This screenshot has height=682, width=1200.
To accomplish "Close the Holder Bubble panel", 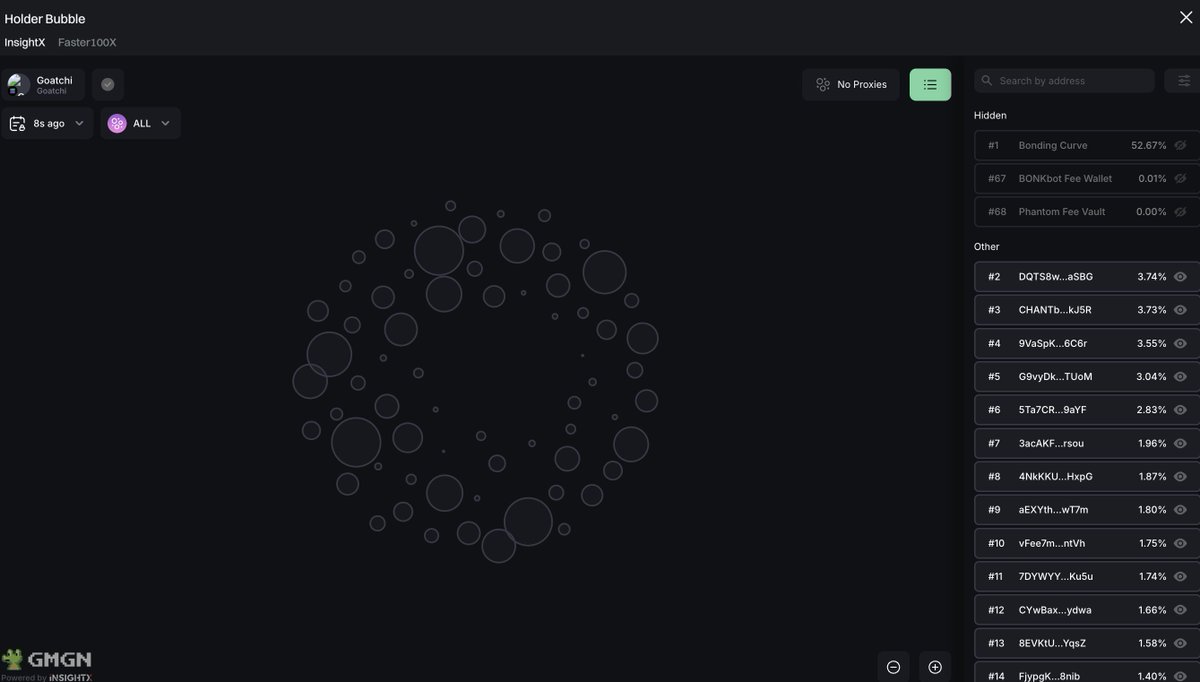I will (x=1186, y=16).
